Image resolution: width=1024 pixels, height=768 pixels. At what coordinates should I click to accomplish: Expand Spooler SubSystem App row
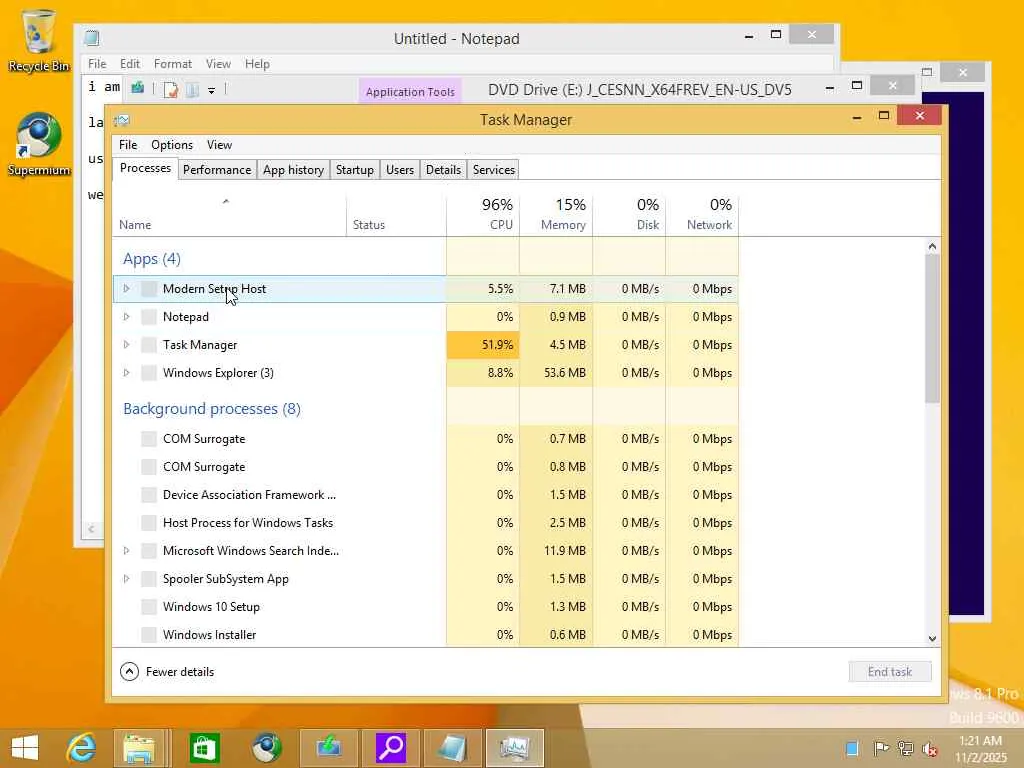(x=126, y=579)
